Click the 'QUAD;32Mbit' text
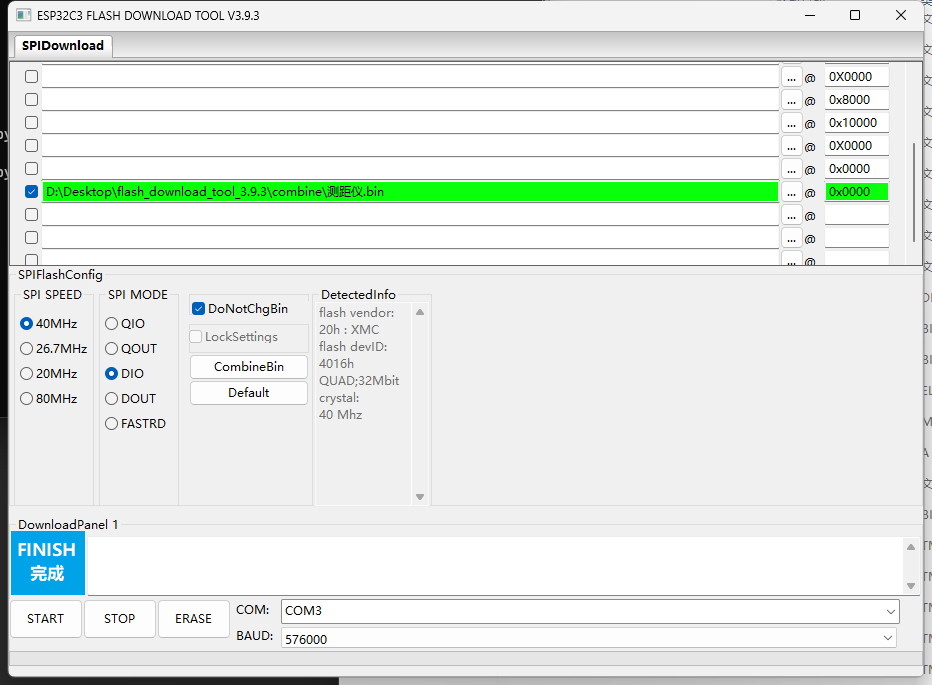932x685 pixels. pyautogui.click(x=359, y=381)
